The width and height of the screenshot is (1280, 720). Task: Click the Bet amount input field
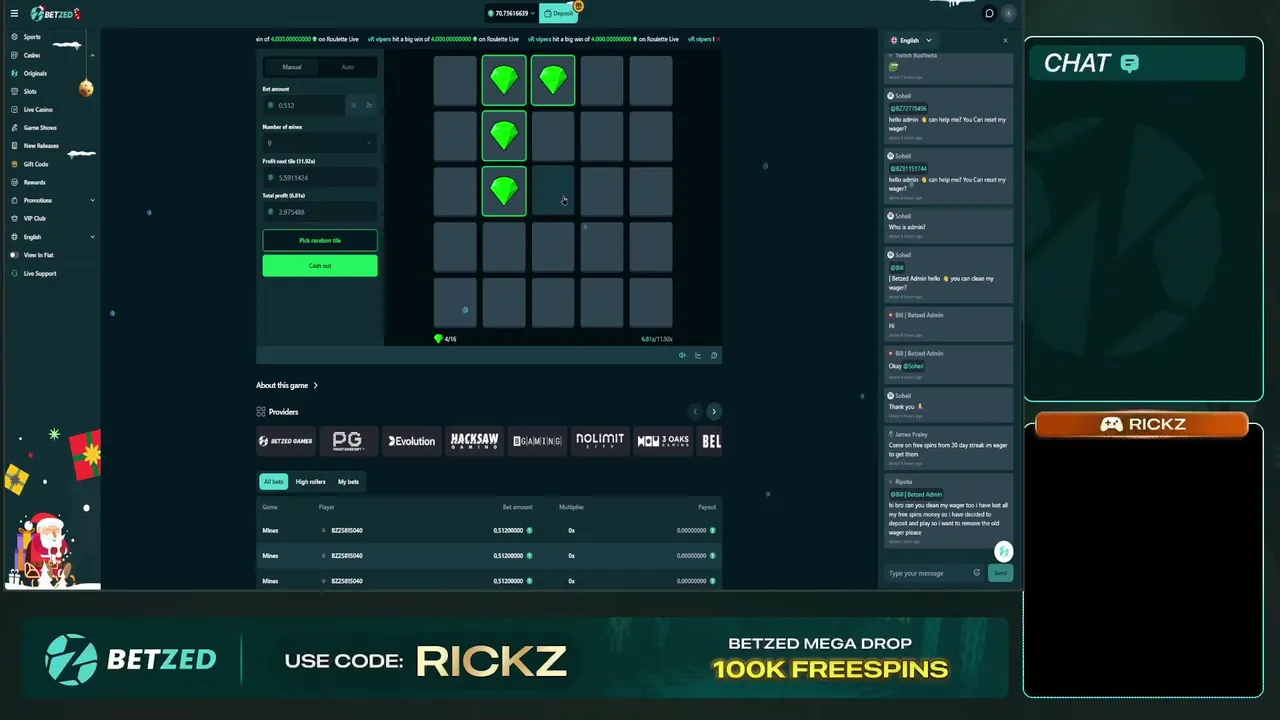tap(304, 105)
